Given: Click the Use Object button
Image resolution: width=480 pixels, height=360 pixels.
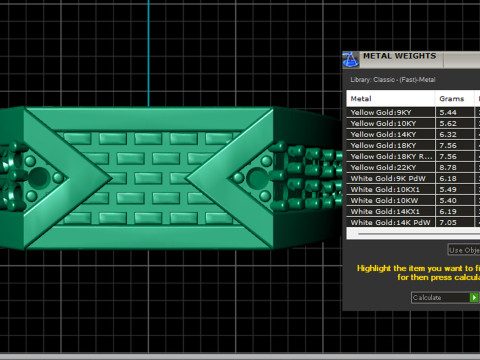Looking at the screenshot, I should (464, 250).
